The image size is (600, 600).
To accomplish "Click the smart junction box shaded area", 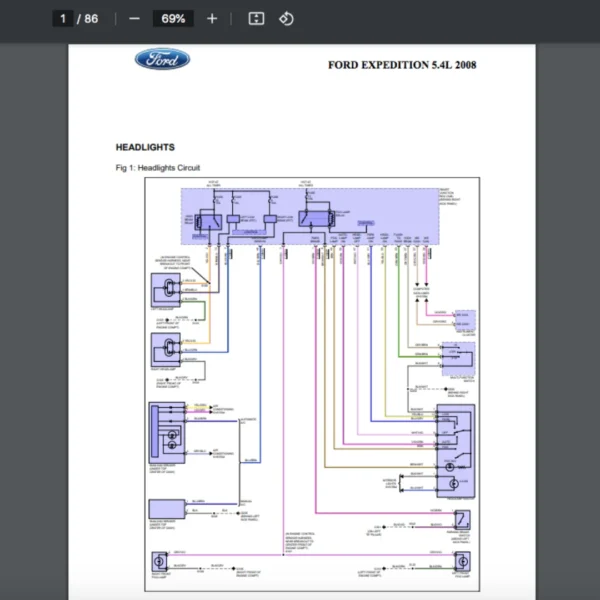I will 310,216.
